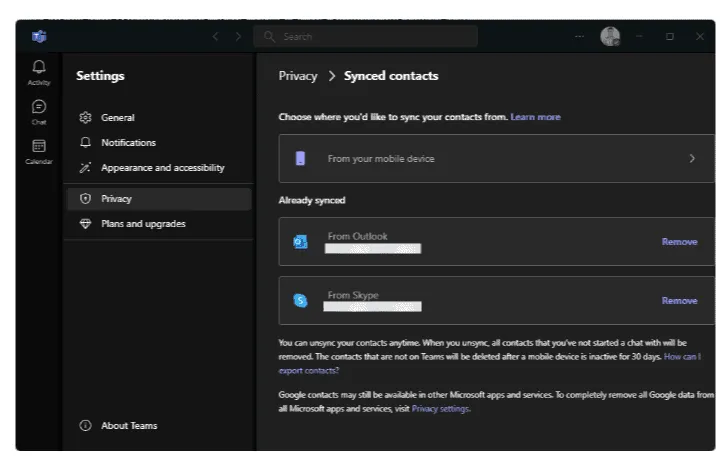Click the Privacy breadcrumb link
This screenshot has height=456, width=725.
(x=297, y=76)
